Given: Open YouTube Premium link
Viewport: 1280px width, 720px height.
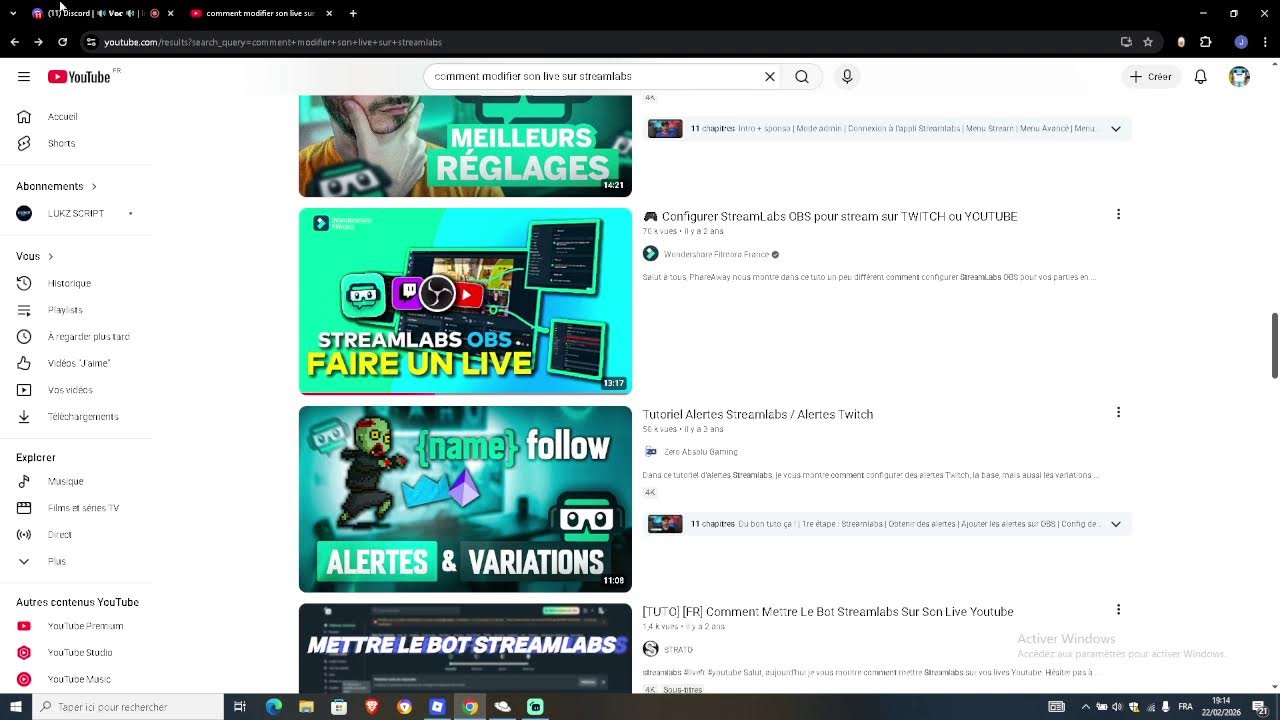Looking at the screenshot, I should pyautogui.click(x=76, y=626).
